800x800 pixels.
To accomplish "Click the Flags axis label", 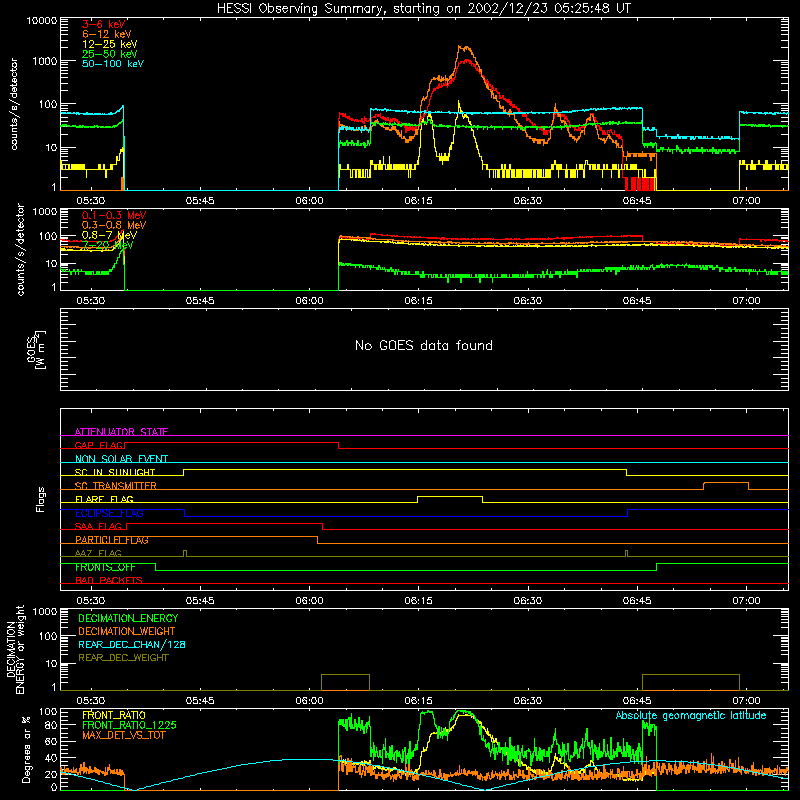I will 40,499.
